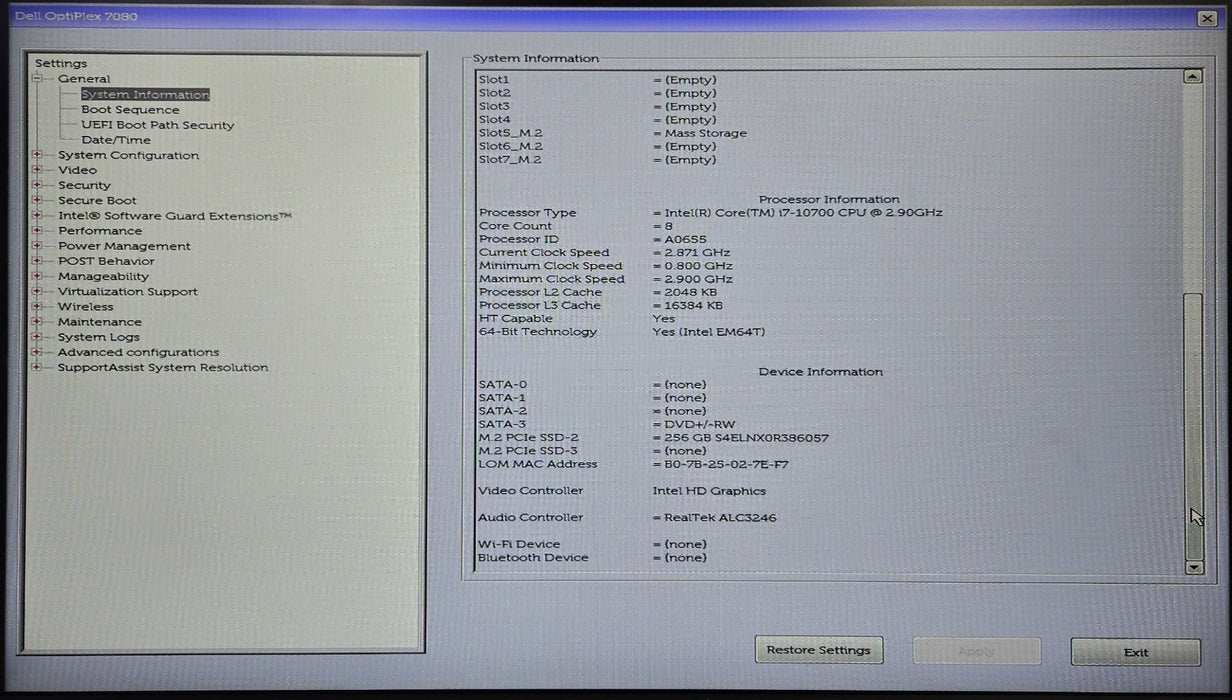This screenshot has height=700, width=1232.
Task: Click the vertical scrollbar thumb
Action: 1192,426
